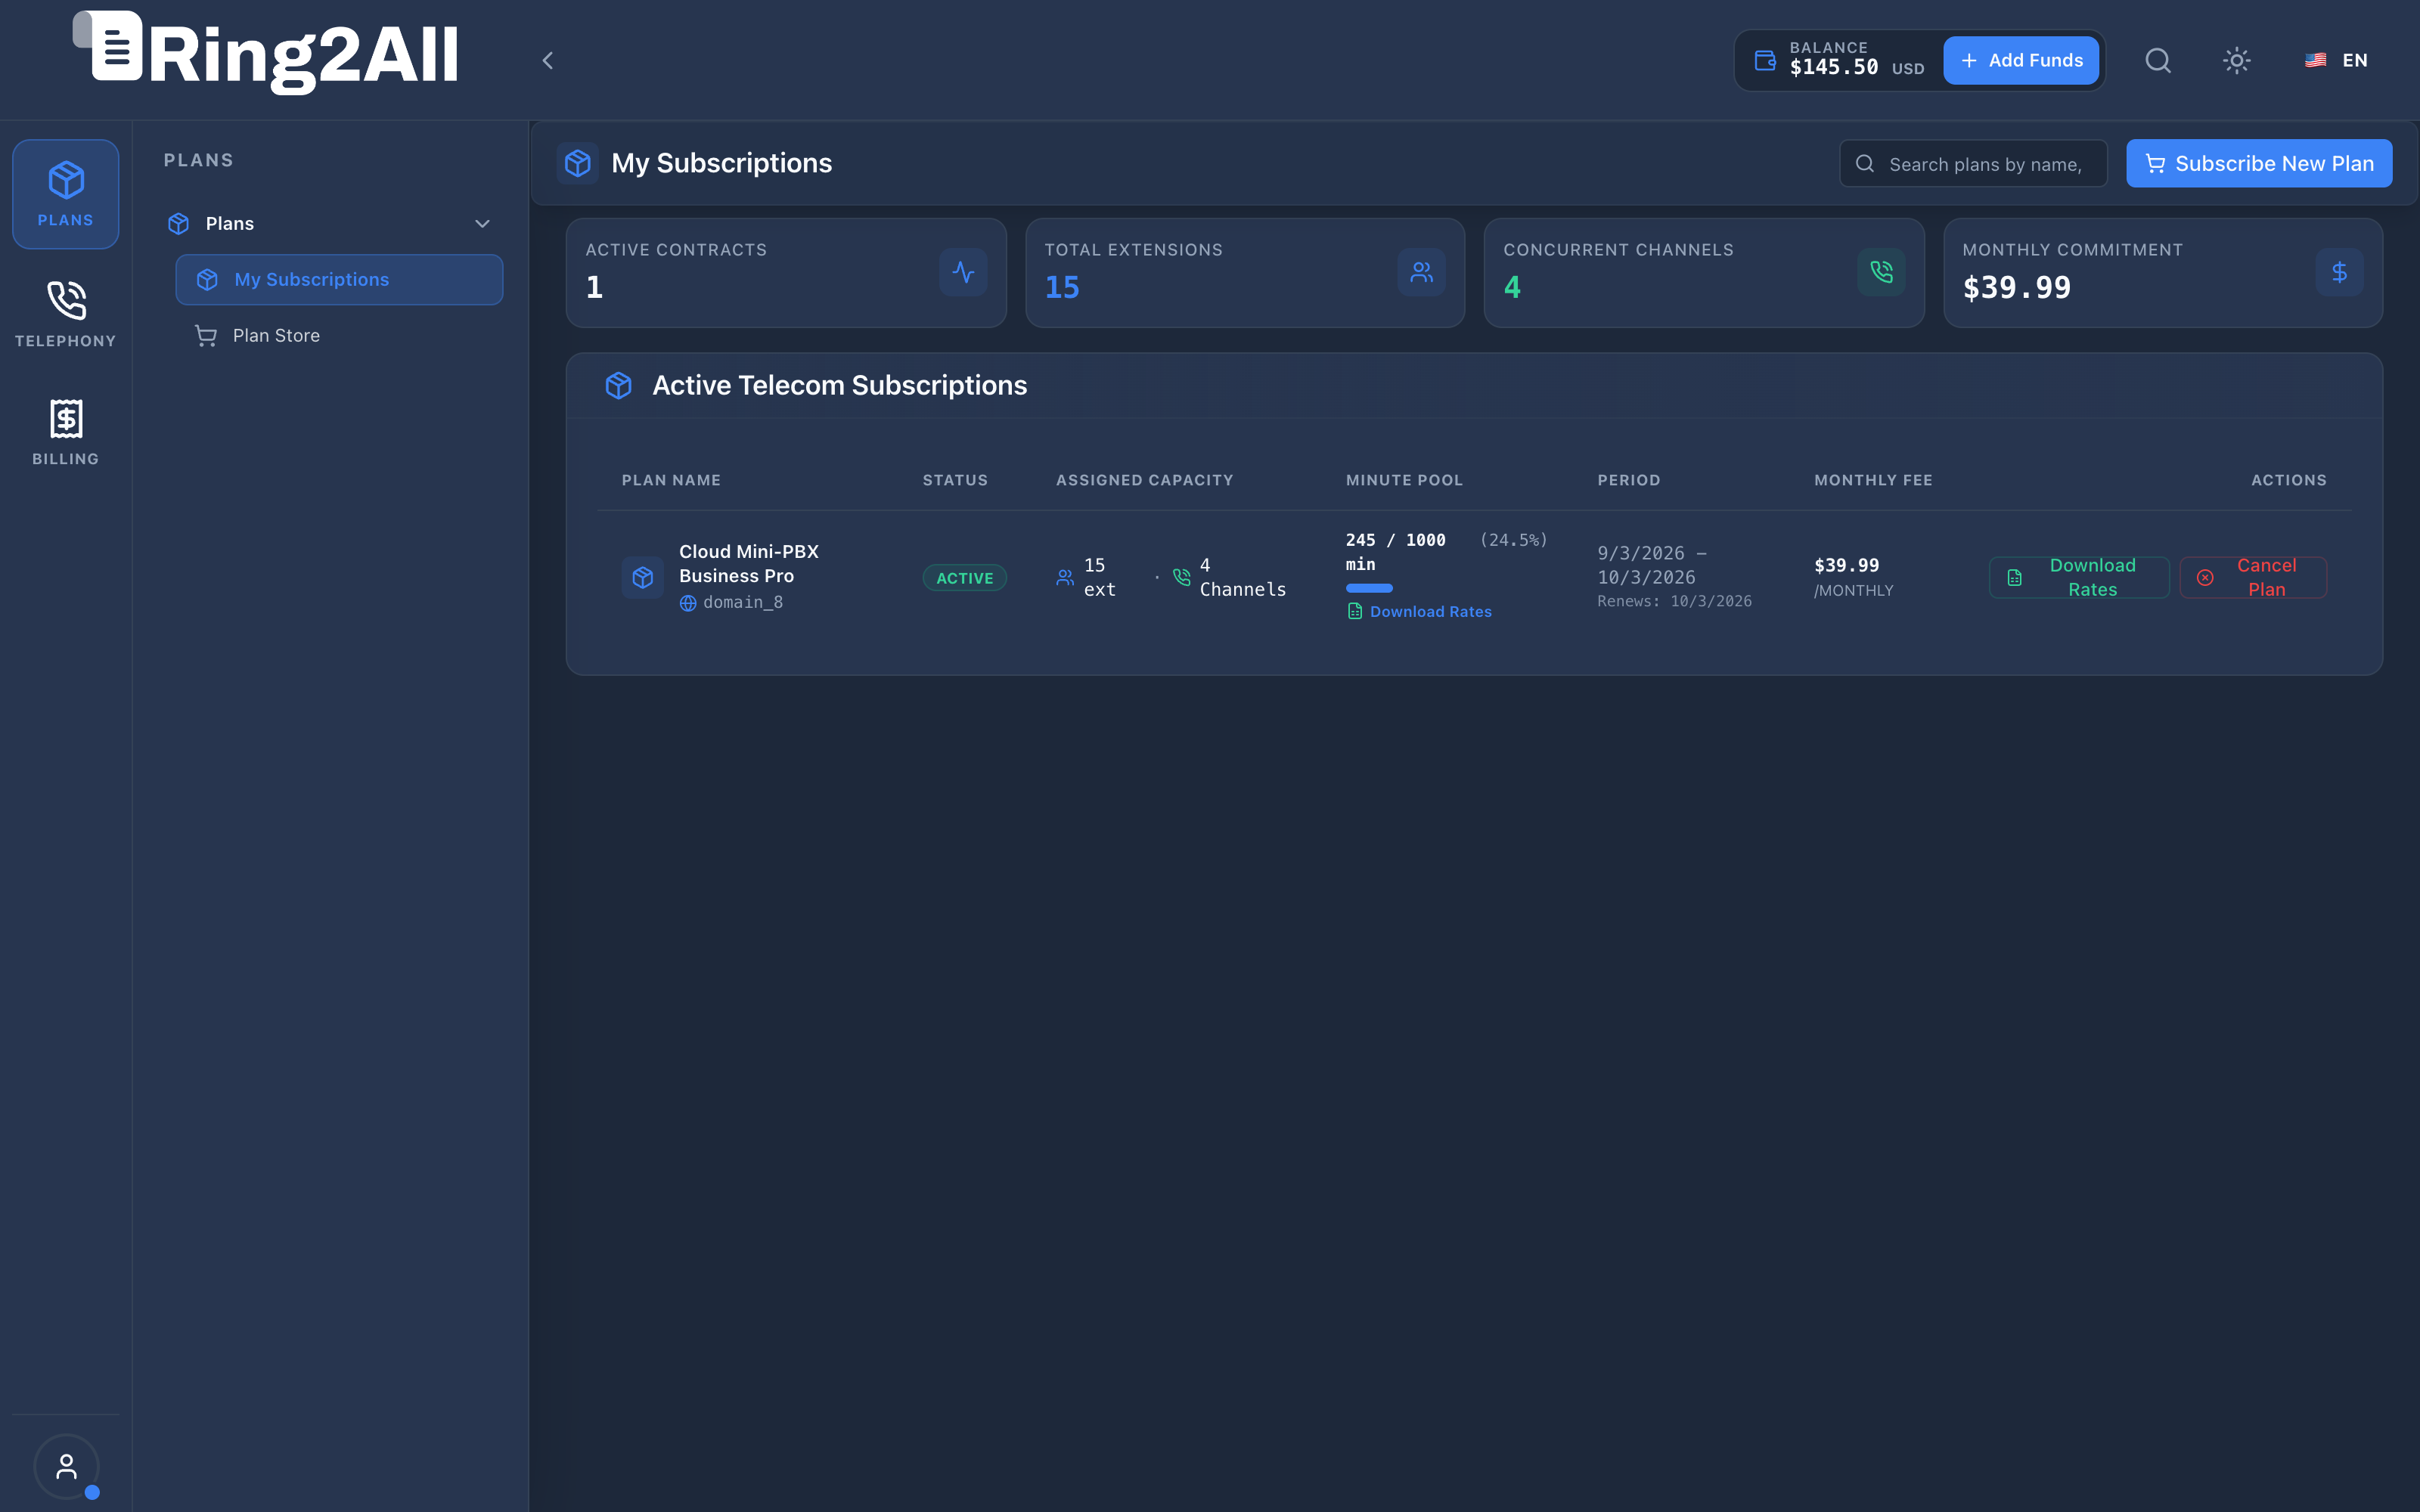Click the Ring2All logo
The height and width of the screenshot is (1512, 2420).
point(266,54)
